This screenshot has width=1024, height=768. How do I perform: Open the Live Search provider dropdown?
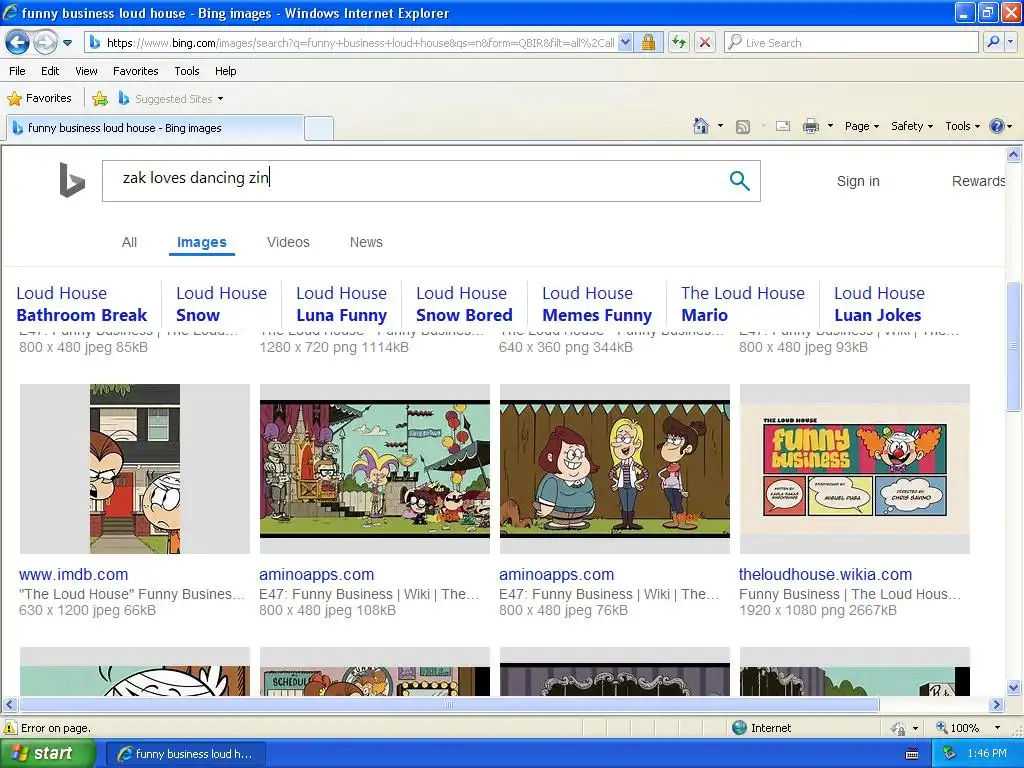coord(1011,42)
